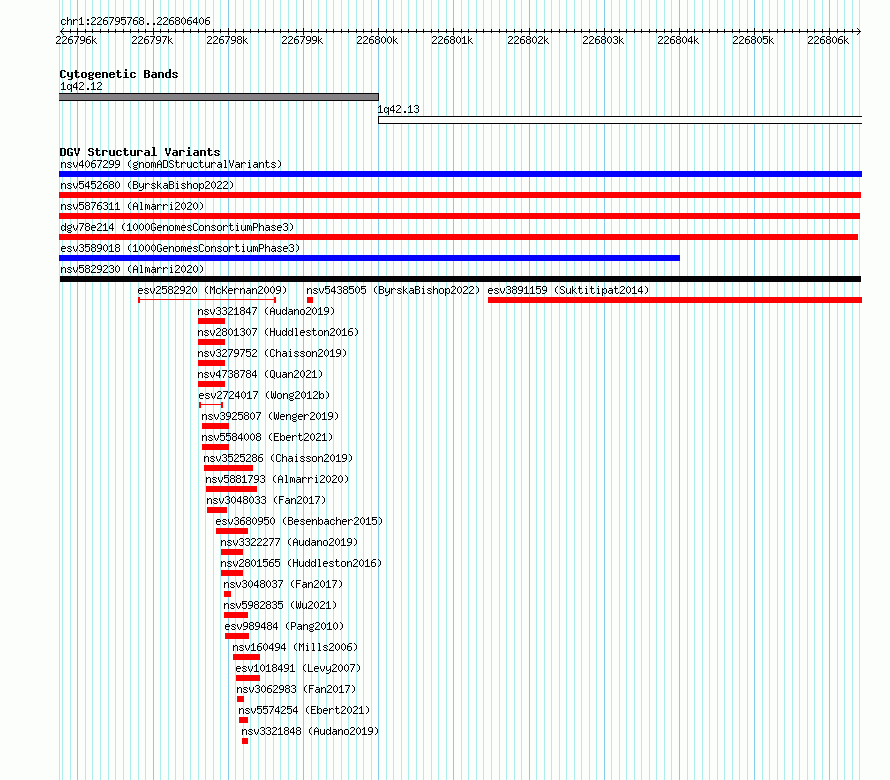Click esv1018491 Levy2007 label
890x780 pixels.
tap(298, 668)
